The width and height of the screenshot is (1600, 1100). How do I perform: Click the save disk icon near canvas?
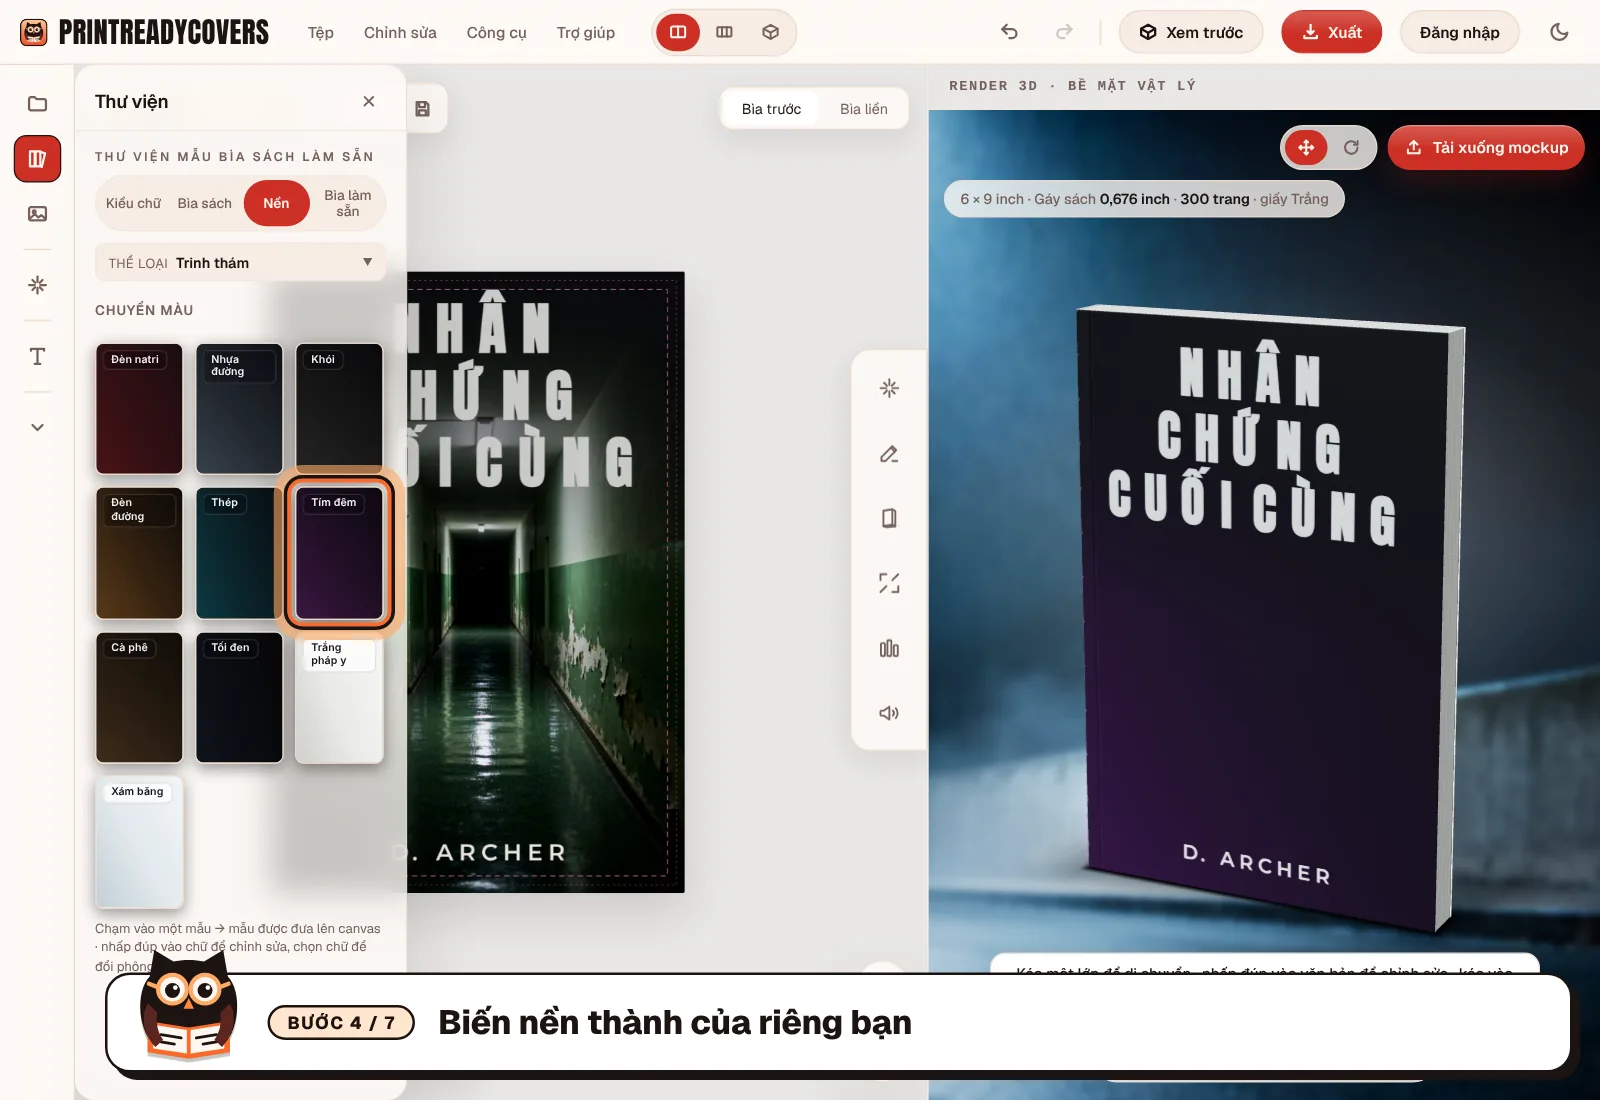pyautogui.click(x=423, y=109)
